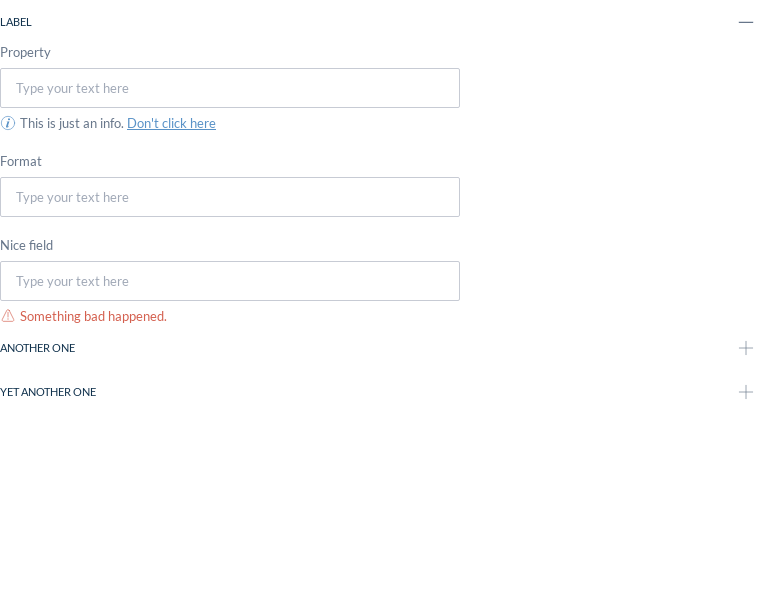Image resolution: width=768 pixels, height=600 pixels.
Task: Expand ANOTHER ONE using its plus icon
Action: click(x=746, y=348)
